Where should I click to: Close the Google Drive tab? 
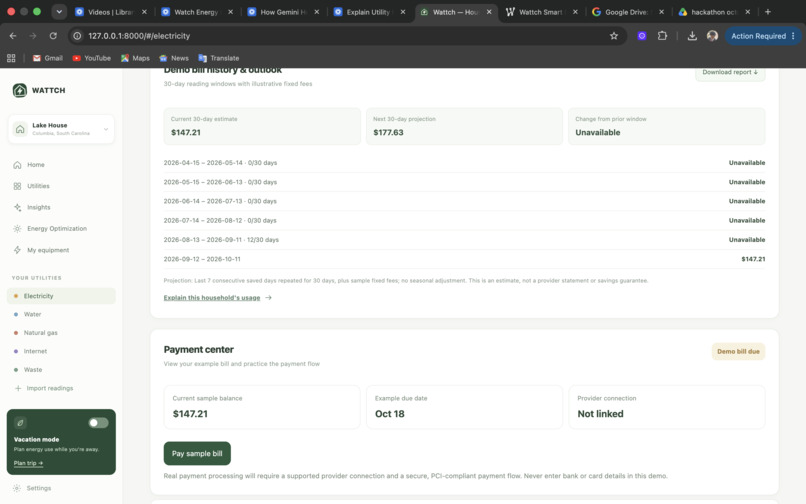(x=662, y=12)
